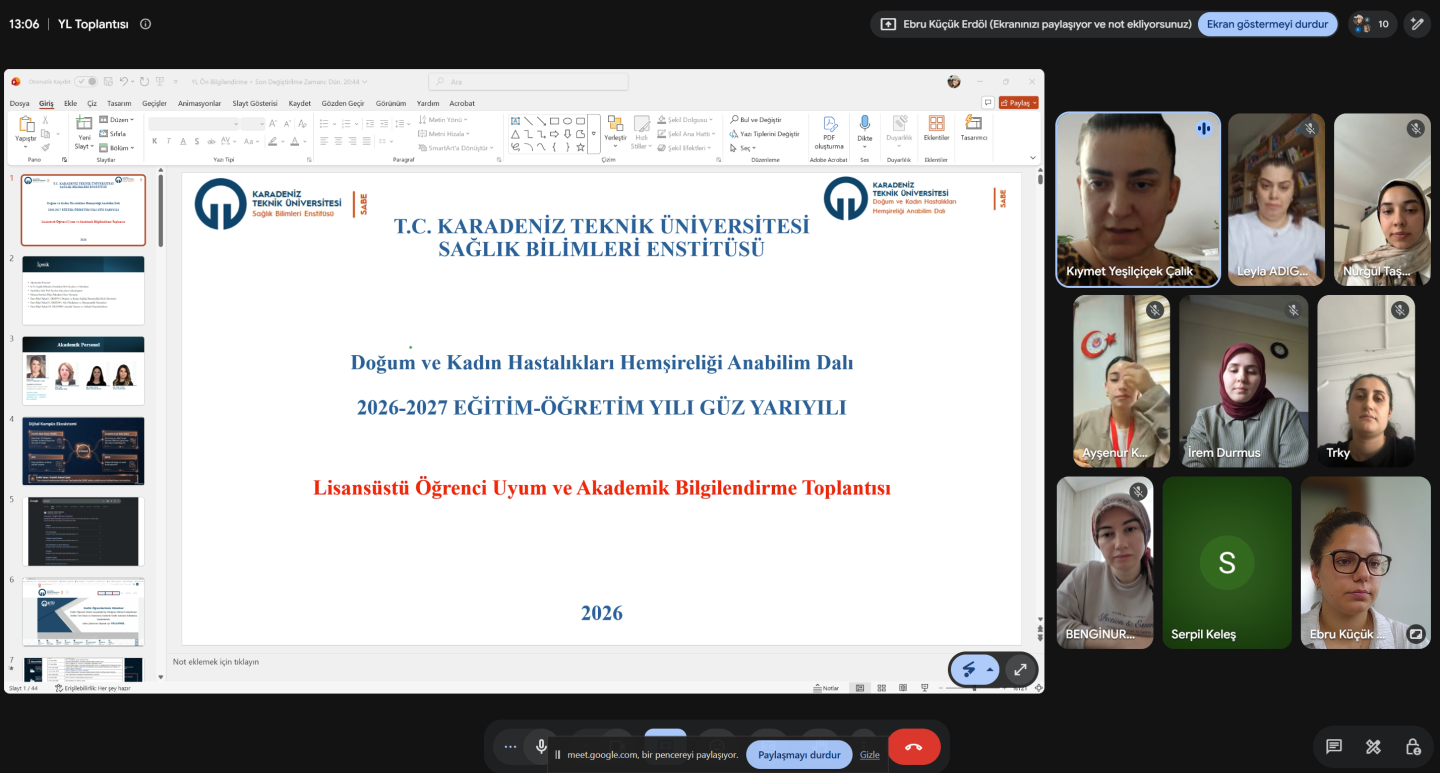Screen dimensions: 1440x773
Task: Stop screen presentation with Ekran göstermeyi durdur
Action: [1268, 24]
